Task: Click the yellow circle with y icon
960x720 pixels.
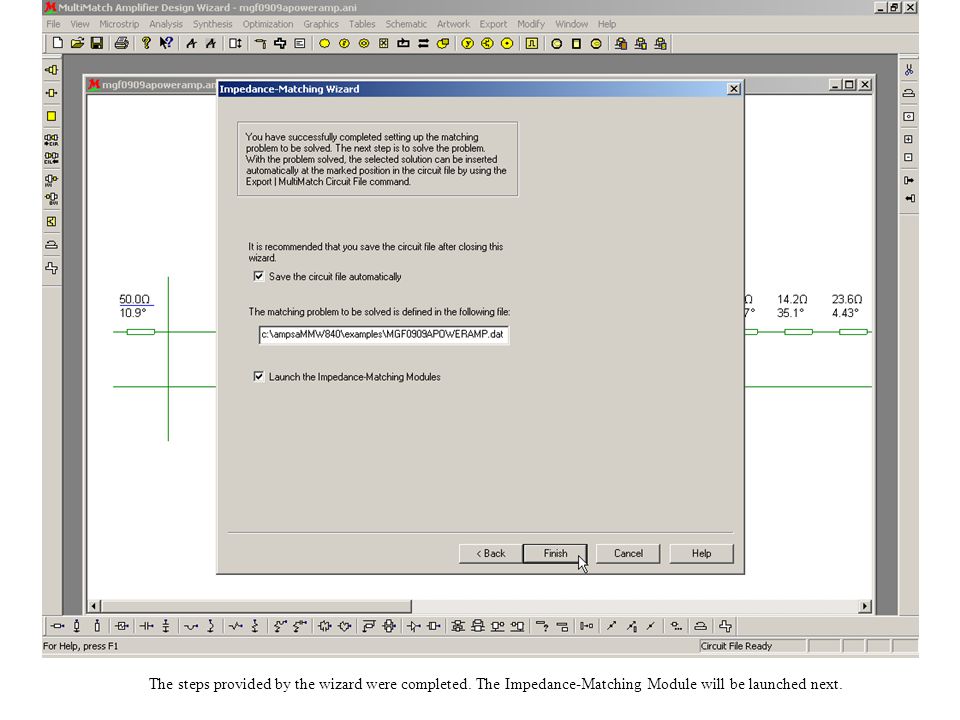Action: pyautogui.click(x=468, y=43)
